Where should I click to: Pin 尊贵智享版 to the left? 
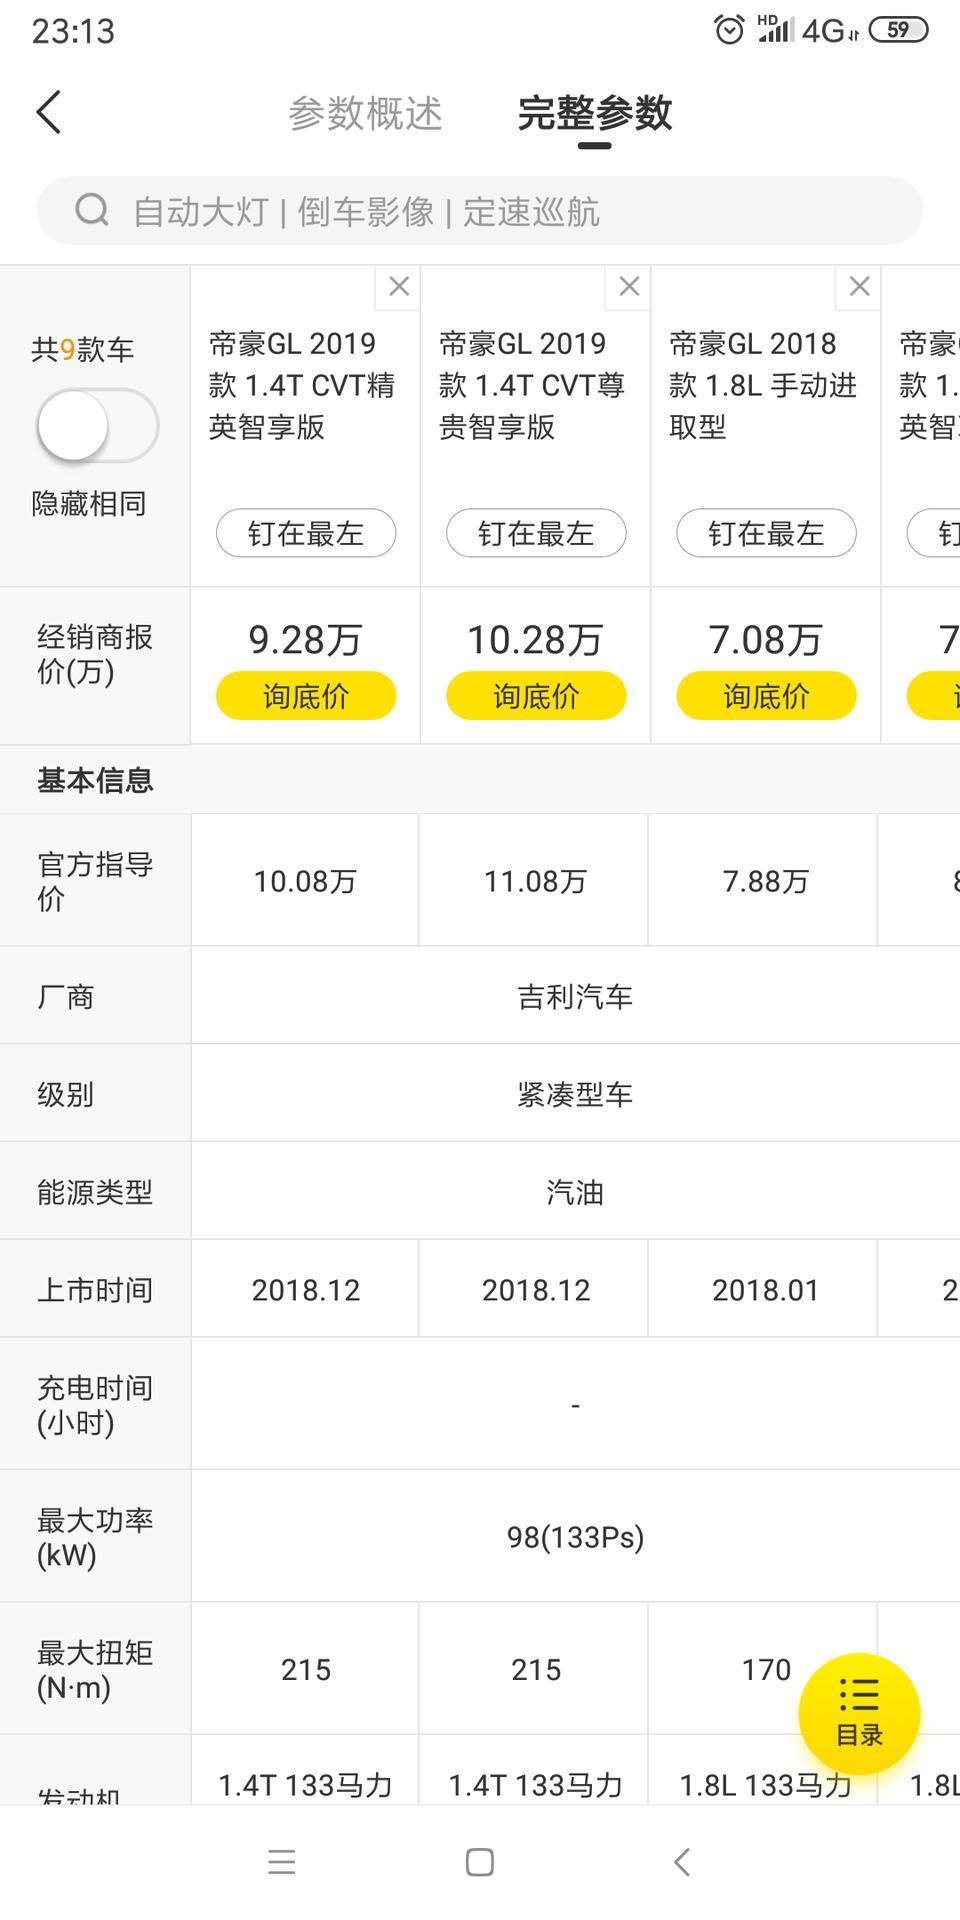coord(536,533)
